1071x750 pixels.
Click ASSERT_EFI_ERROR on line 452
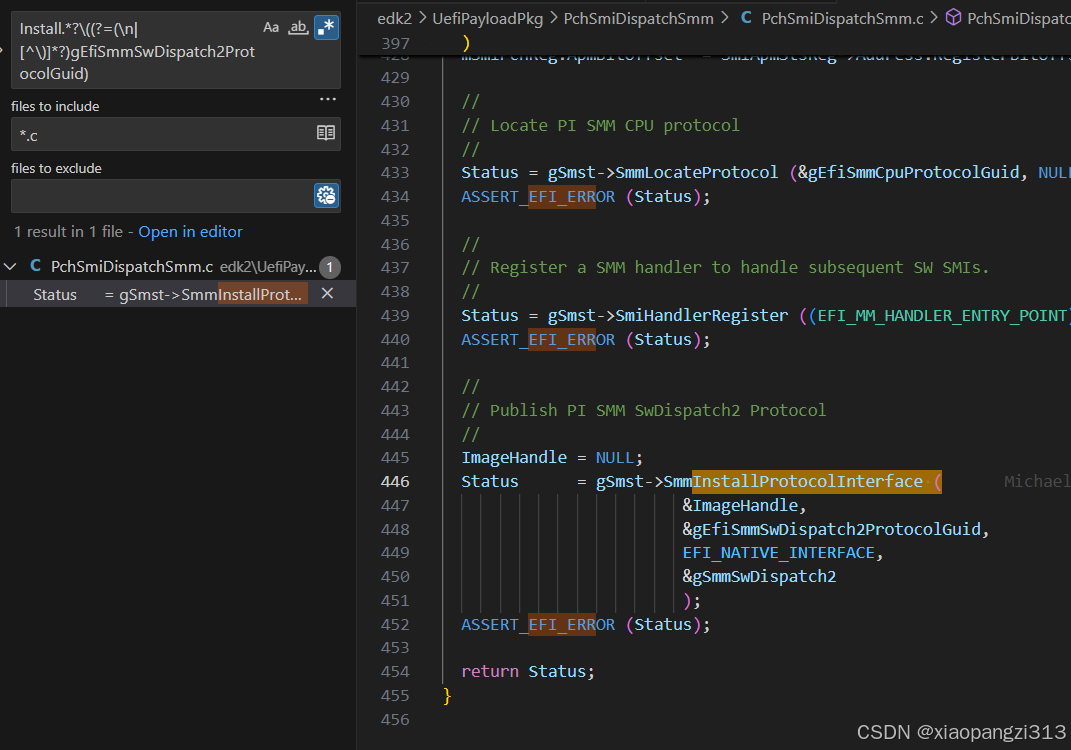(538, 625)
